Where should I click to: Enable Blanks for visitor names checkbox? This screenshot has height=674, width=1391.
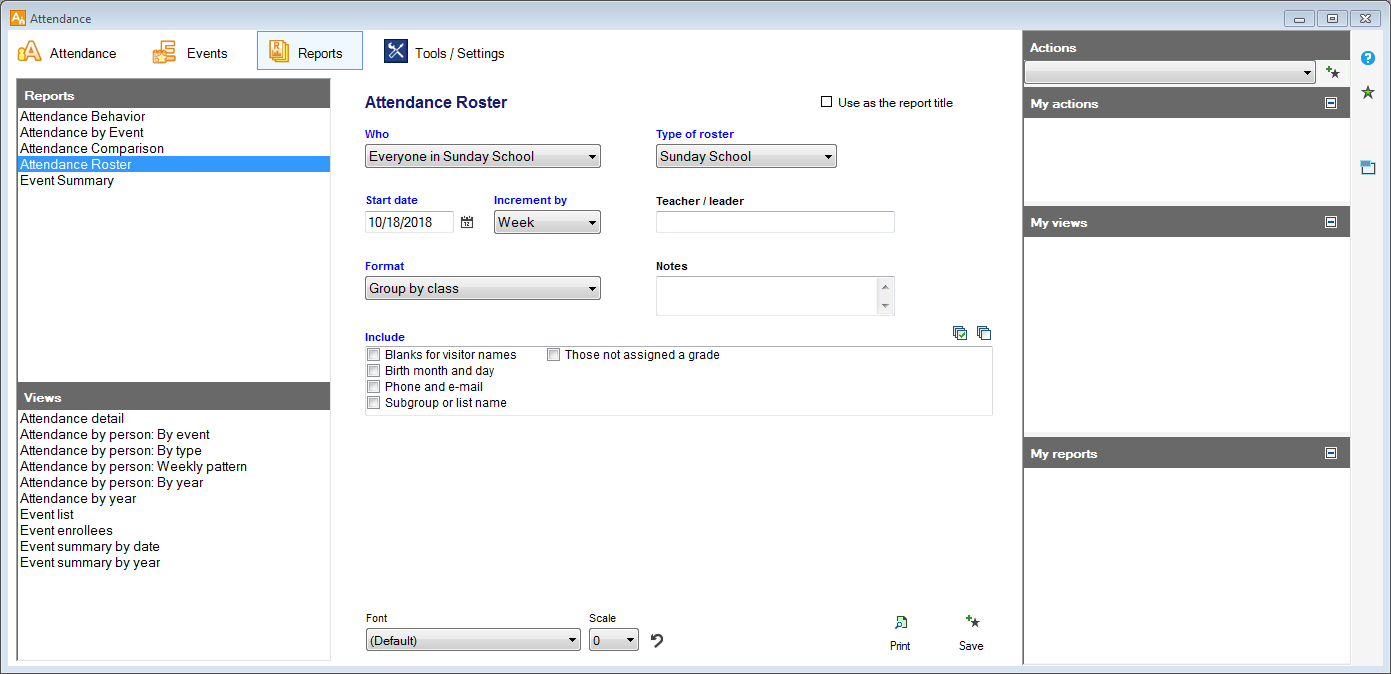coord(374,355)
